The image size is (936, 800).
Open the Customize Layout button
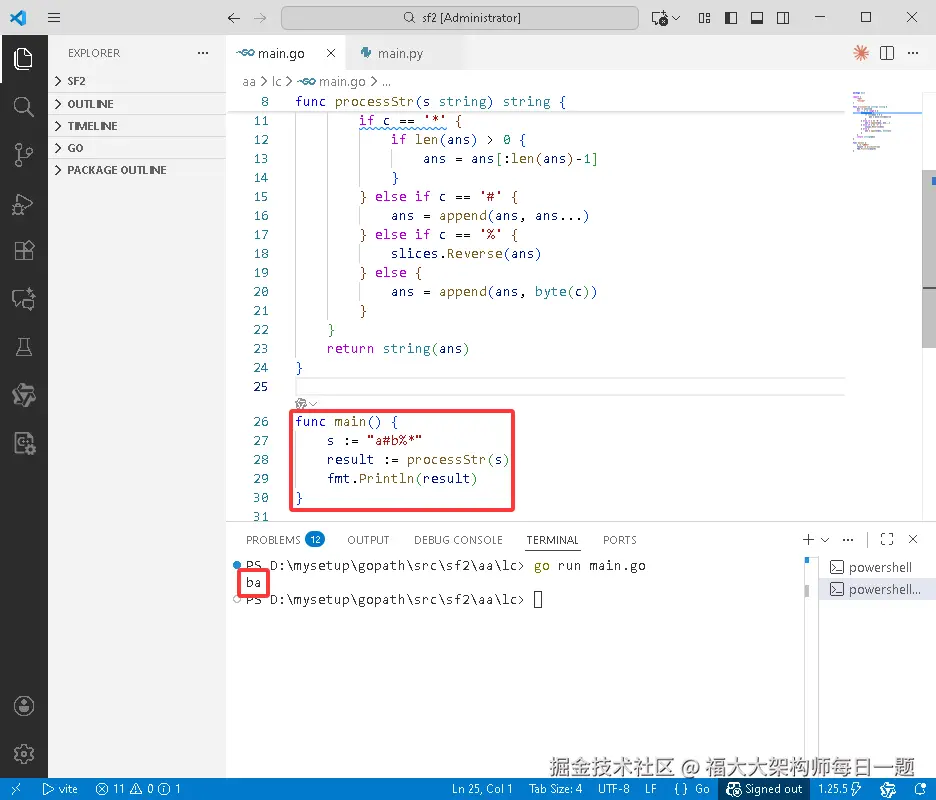(x=704, y=18)
